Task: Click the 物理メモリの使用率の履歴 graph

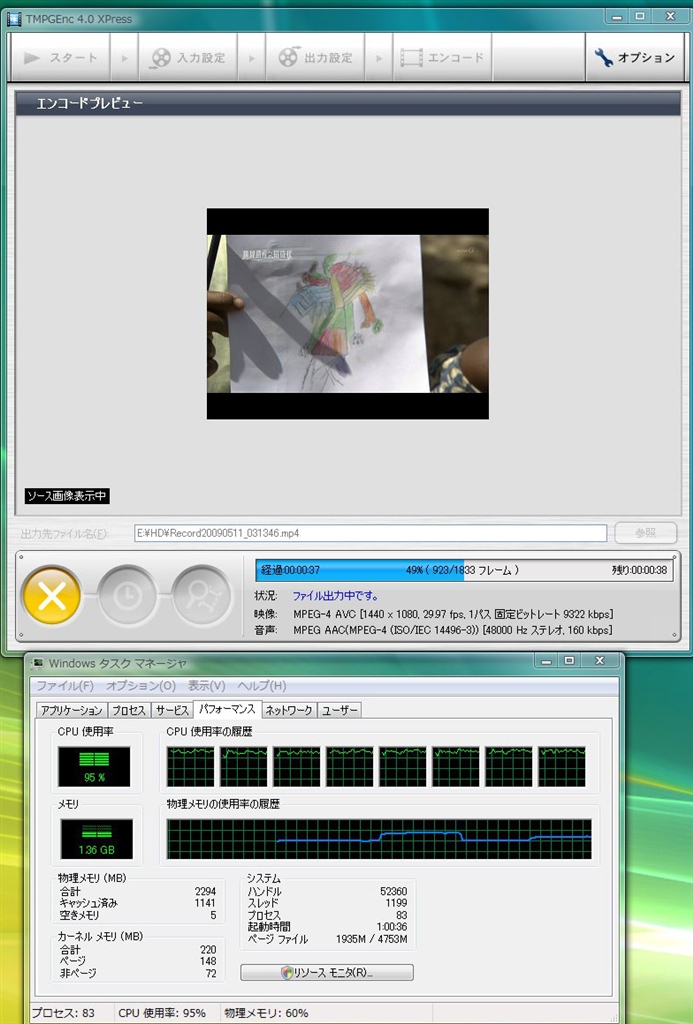Action: click(379, 839)
